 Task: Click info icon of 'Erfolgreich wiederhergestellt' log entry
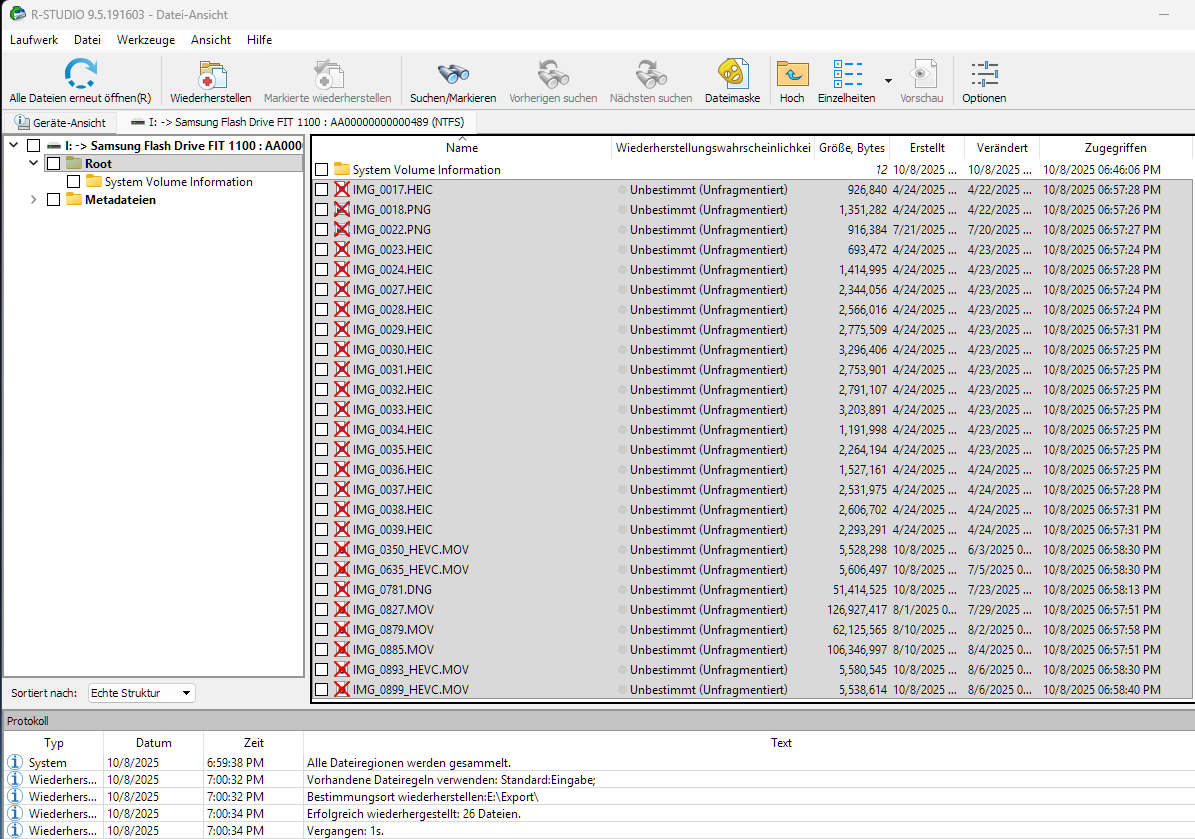tap(14, 813)
